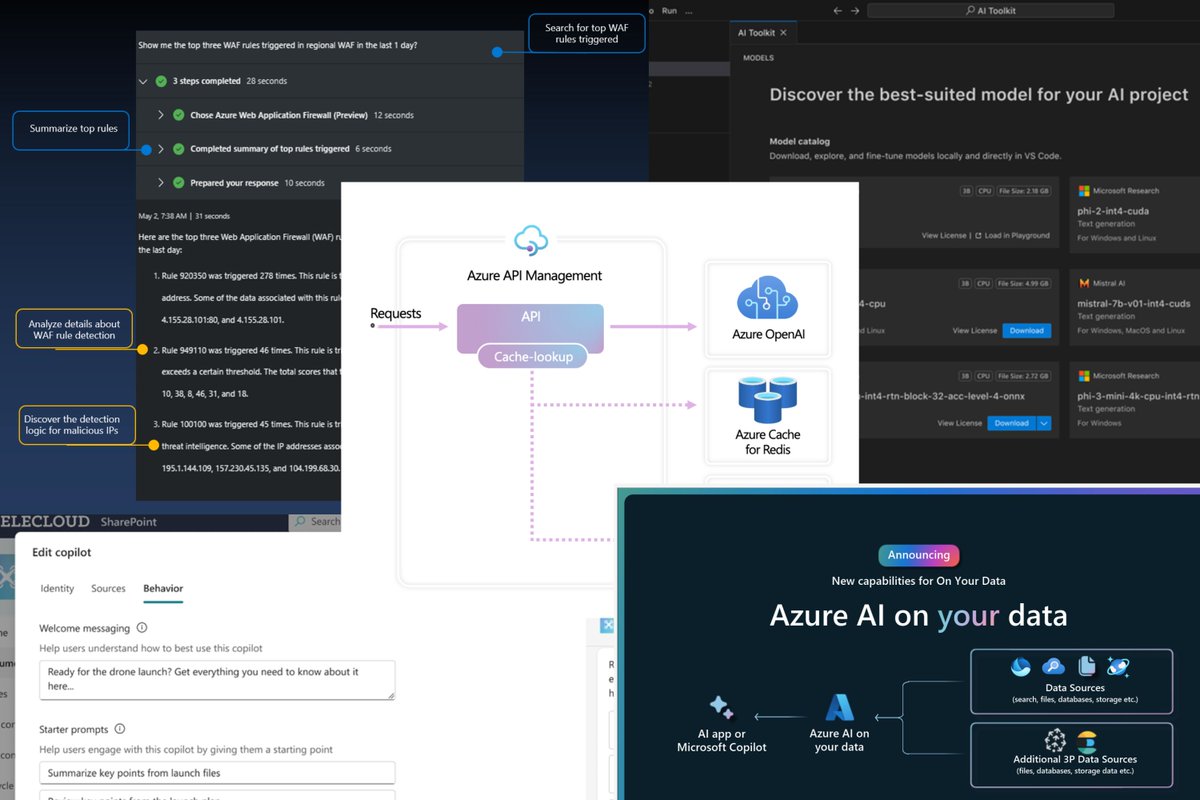
Task: Click the Azure API Management cloud icon
Action: click(531, 242)
